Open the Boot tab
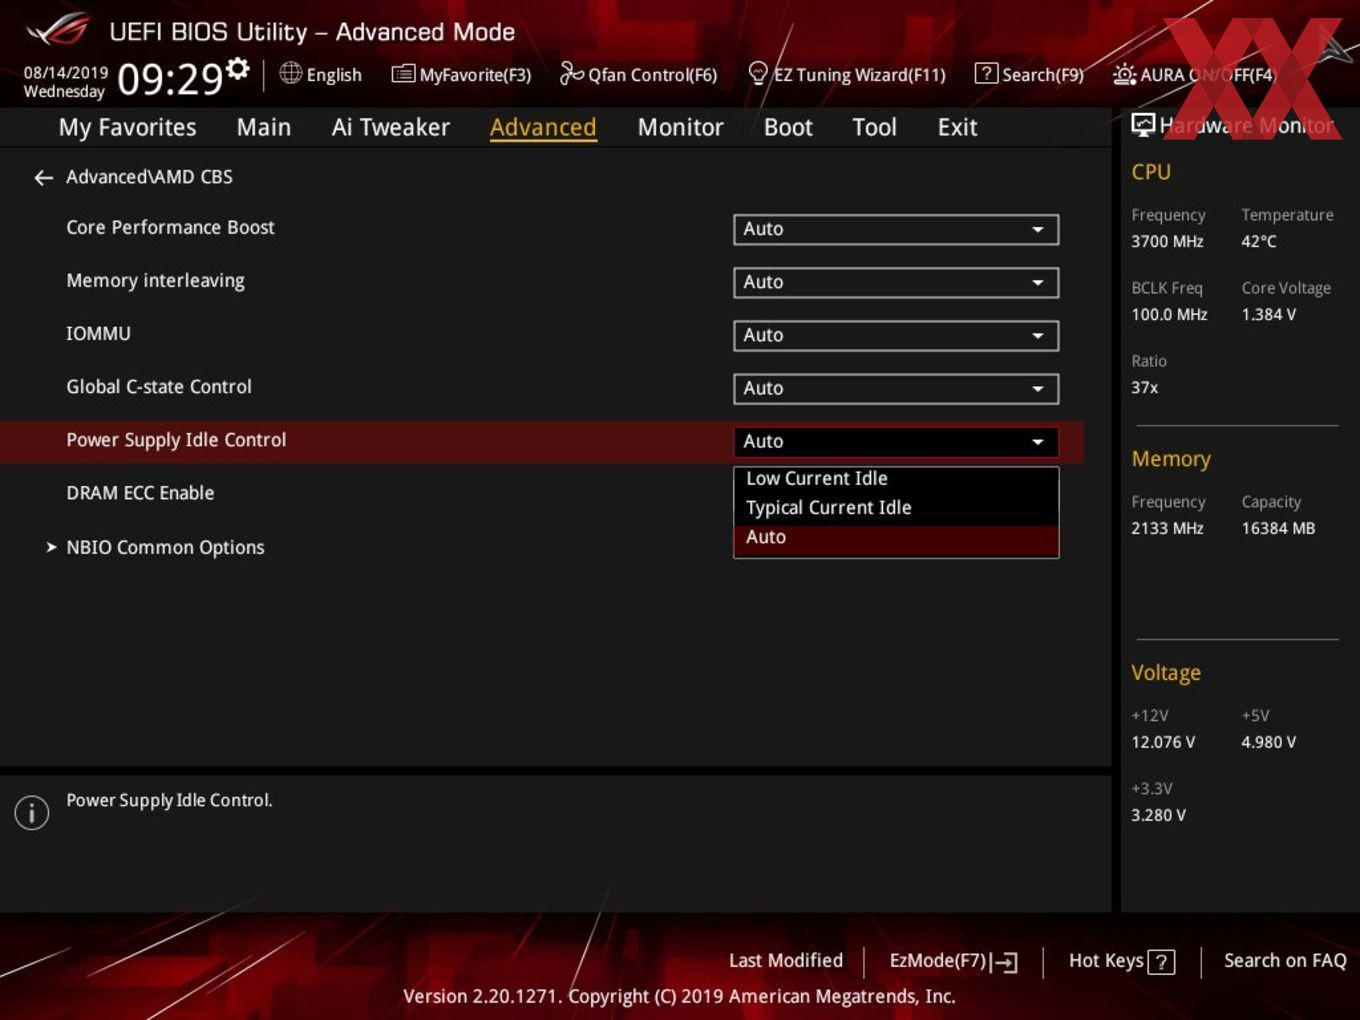 pyautogui.click(x=788, y=127)
